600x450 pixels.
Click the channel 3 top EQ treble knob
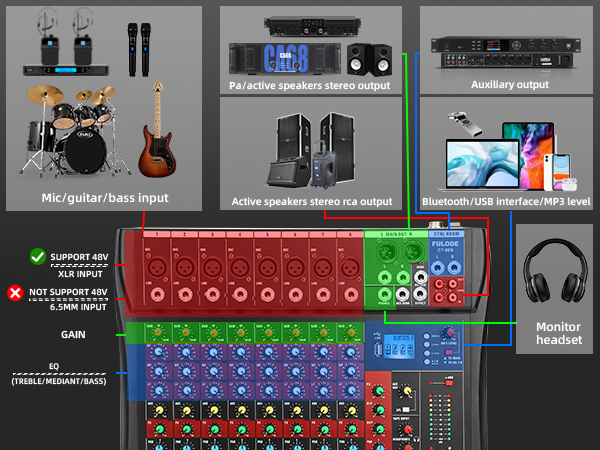214,352
